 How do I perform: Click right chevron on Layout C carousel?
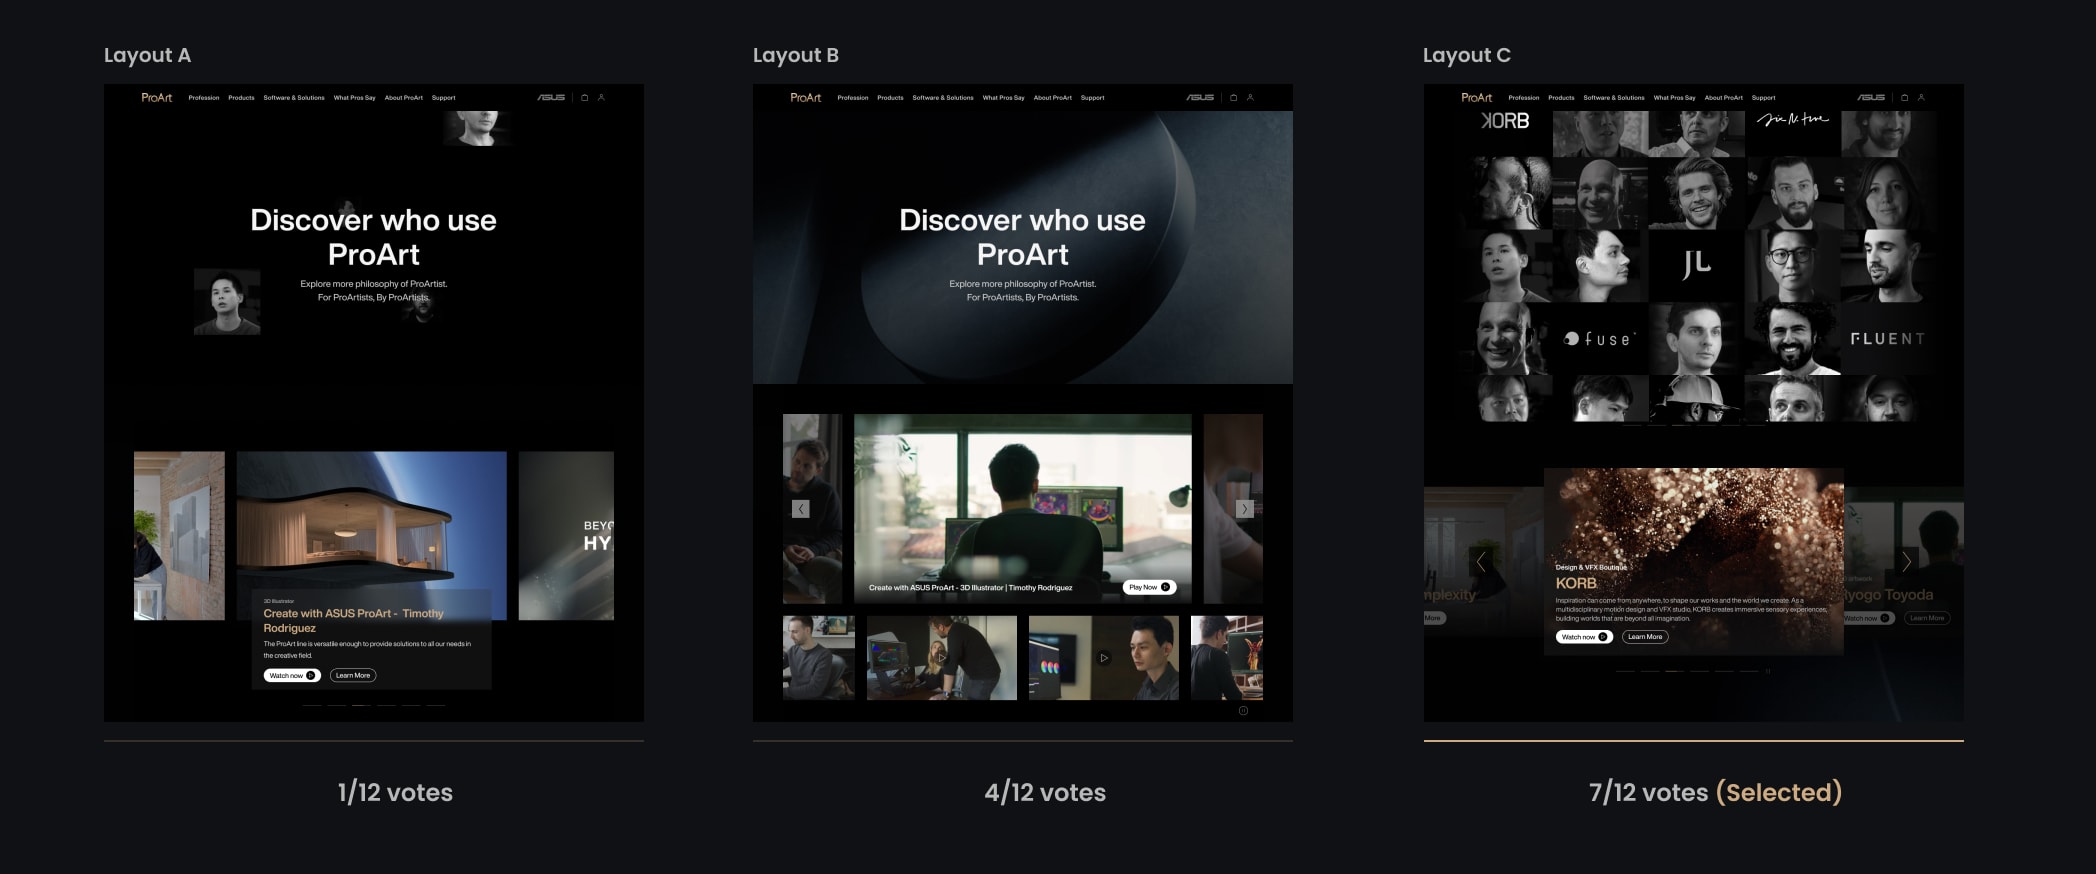click(1906, 561)
